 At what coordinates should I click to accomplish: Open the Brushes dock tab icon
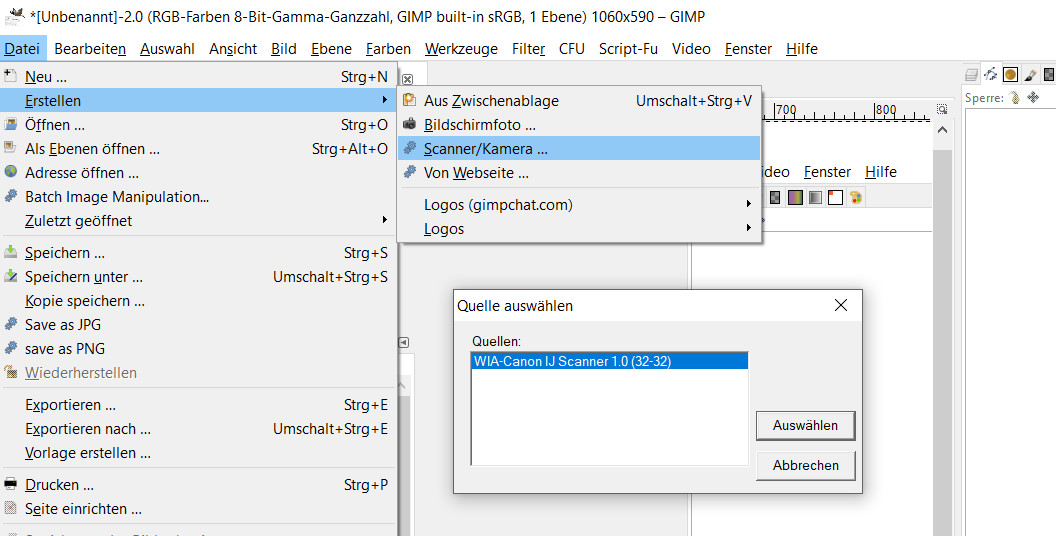point(1010,74)
